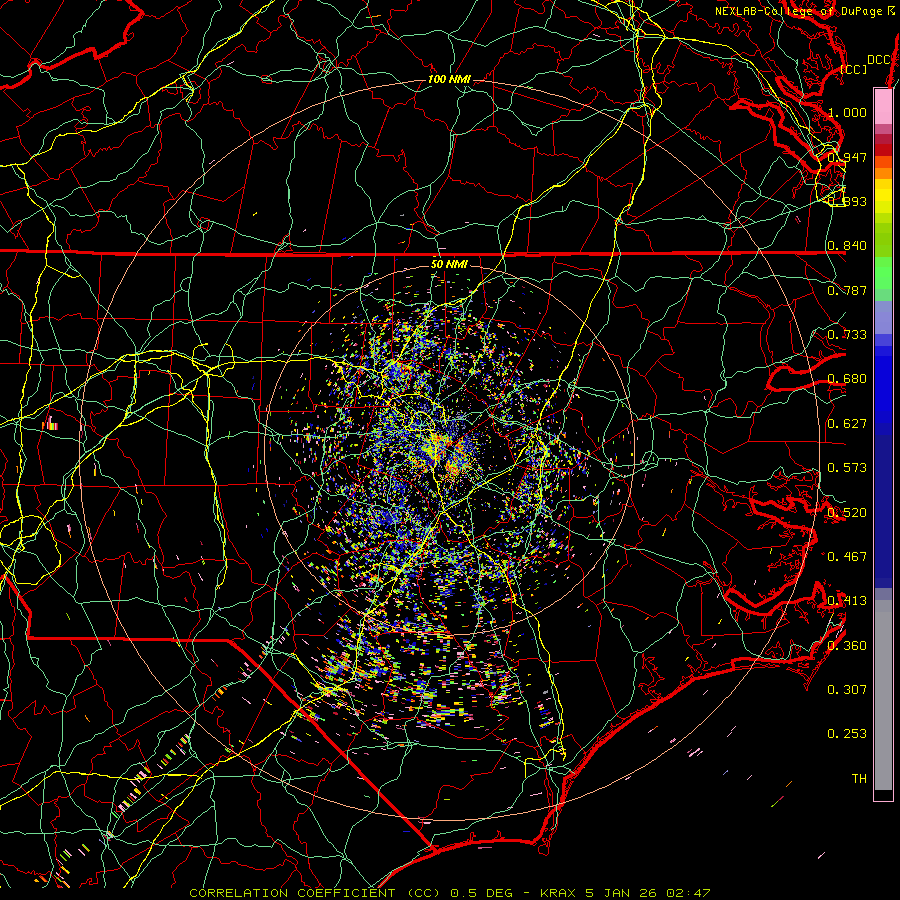This screenshot has height=900, width=900.
Task: Click the TH threshold label
Action: [859, 779]
